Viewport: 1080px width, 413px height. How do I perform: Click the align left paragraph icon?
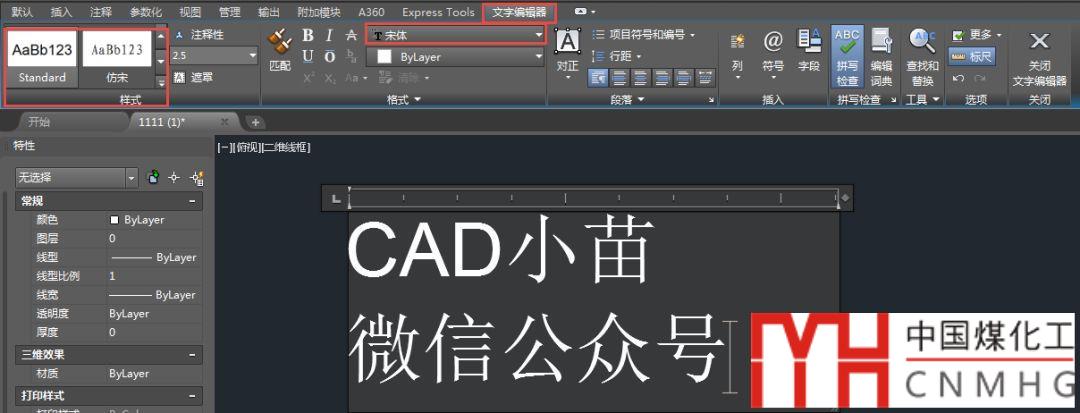[619, 78]
